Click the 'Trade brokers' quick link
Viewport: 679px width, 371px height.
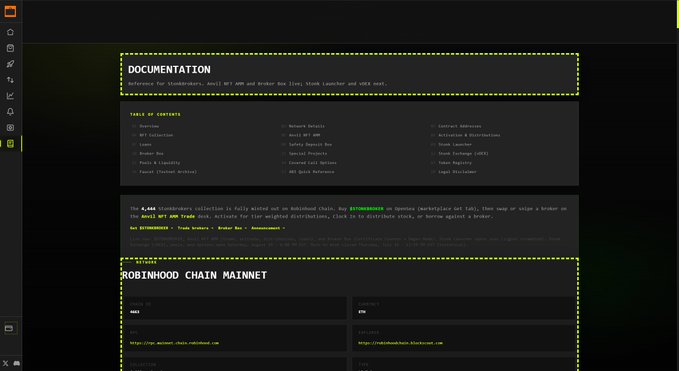click(195, 228)
